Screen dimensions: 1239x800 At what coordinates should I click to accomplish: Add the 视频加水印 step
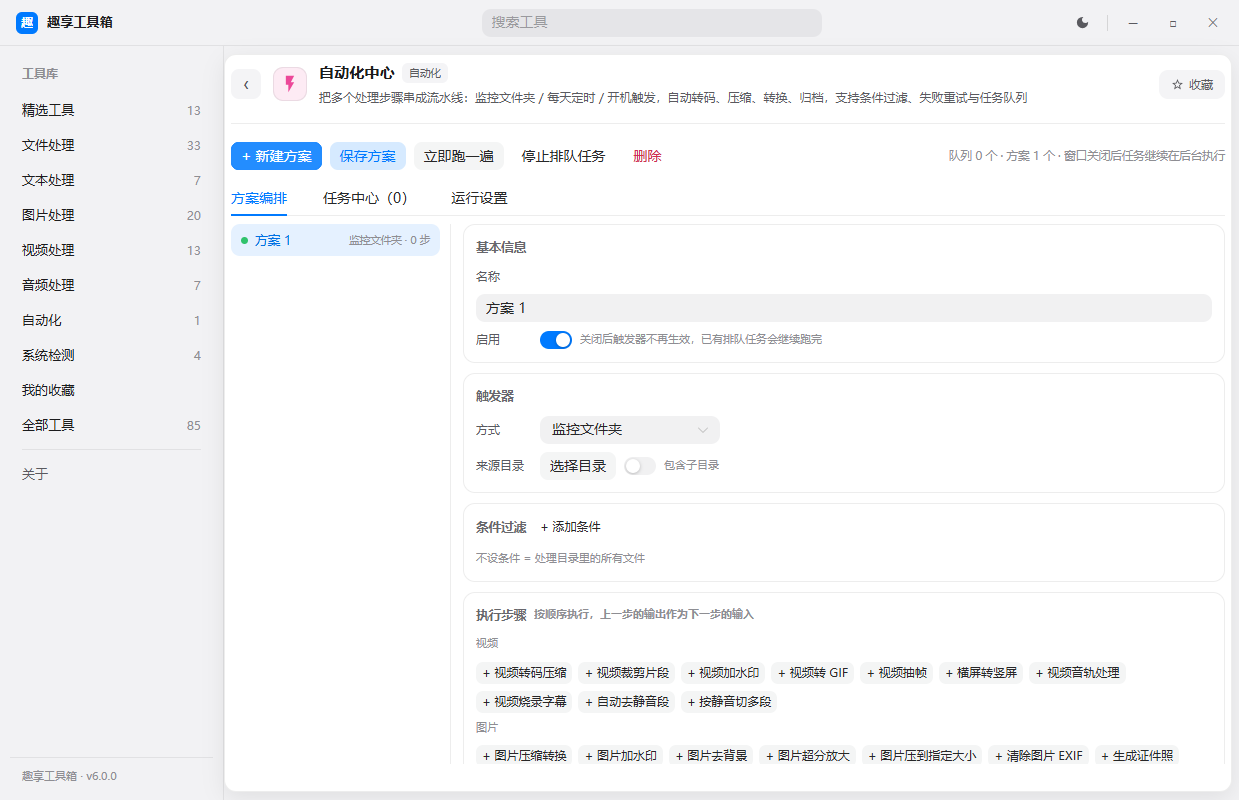(723, 673)
